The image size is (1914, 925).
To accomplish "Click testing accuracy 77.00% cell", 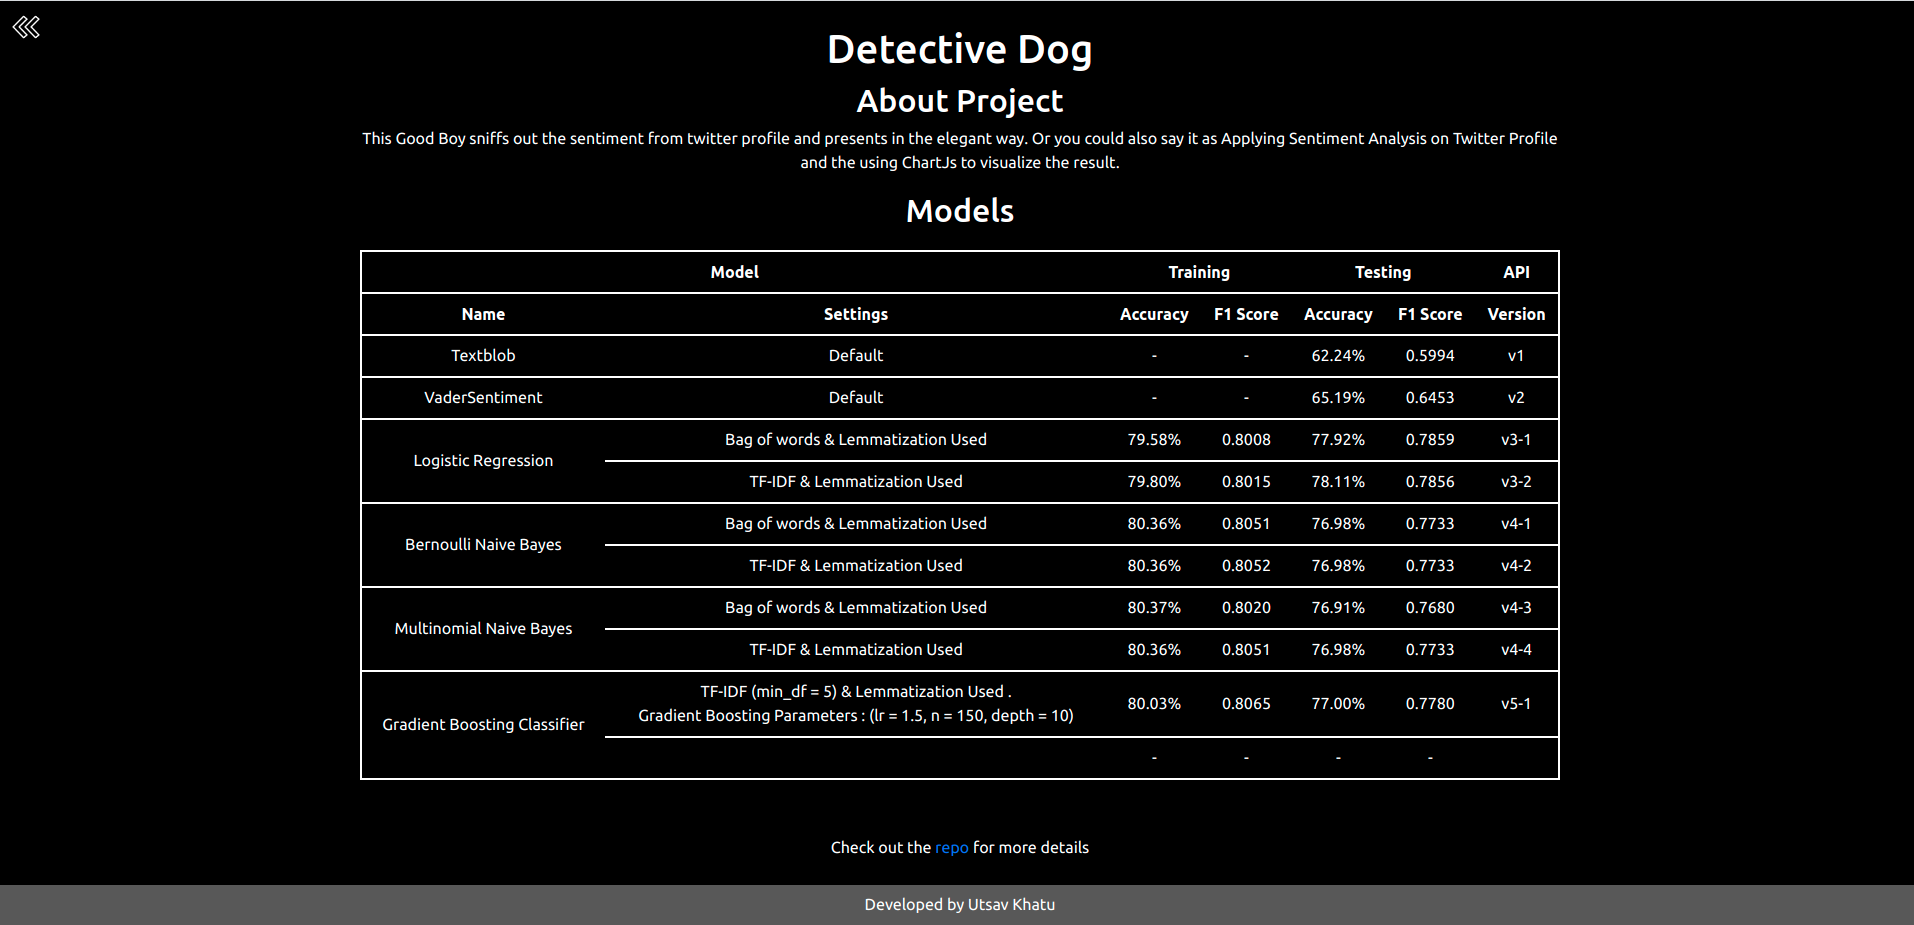I will pos(1338,703).
